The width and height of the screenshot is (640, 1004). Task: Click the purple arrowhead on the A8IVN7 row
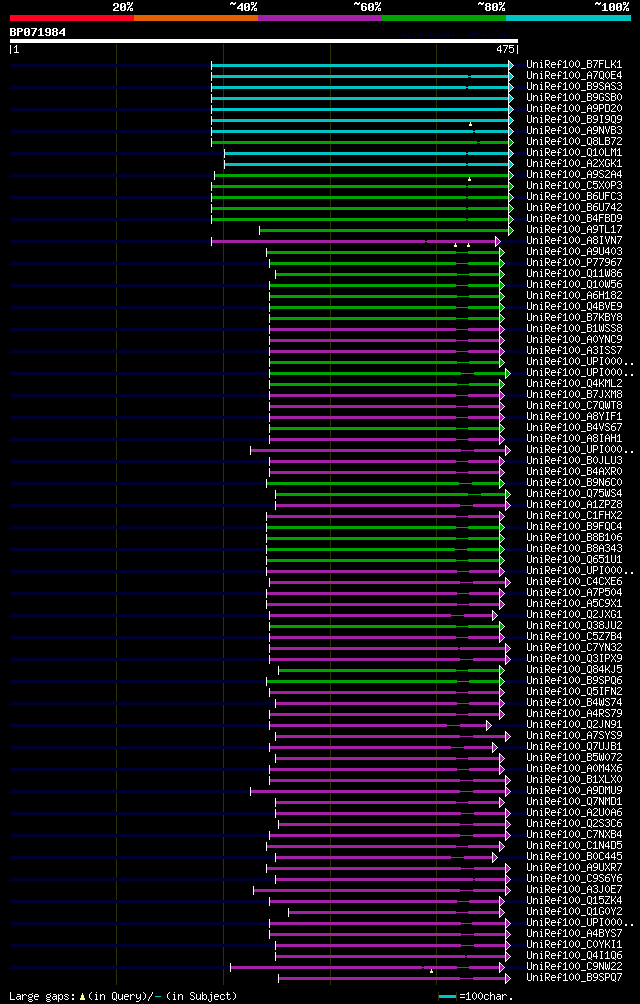pyautogui.click(x=498, y=241)
